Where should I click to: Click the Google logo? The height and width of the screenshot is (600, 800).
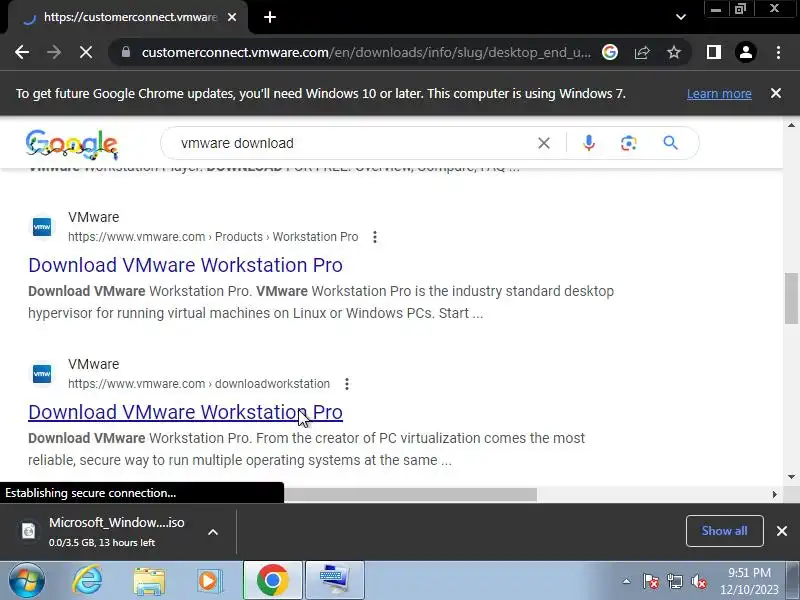click(72, 144)
